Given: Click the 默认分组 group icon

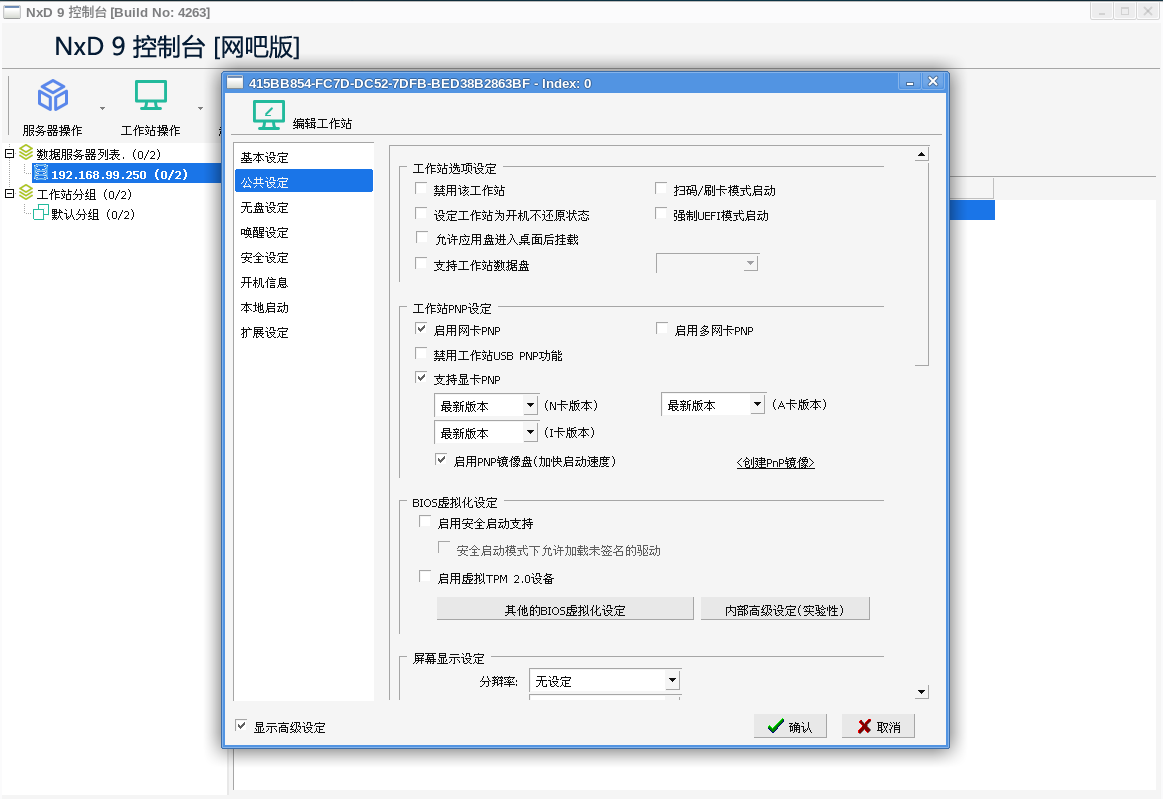Looking at the screenshot, I should click(41, 214).
